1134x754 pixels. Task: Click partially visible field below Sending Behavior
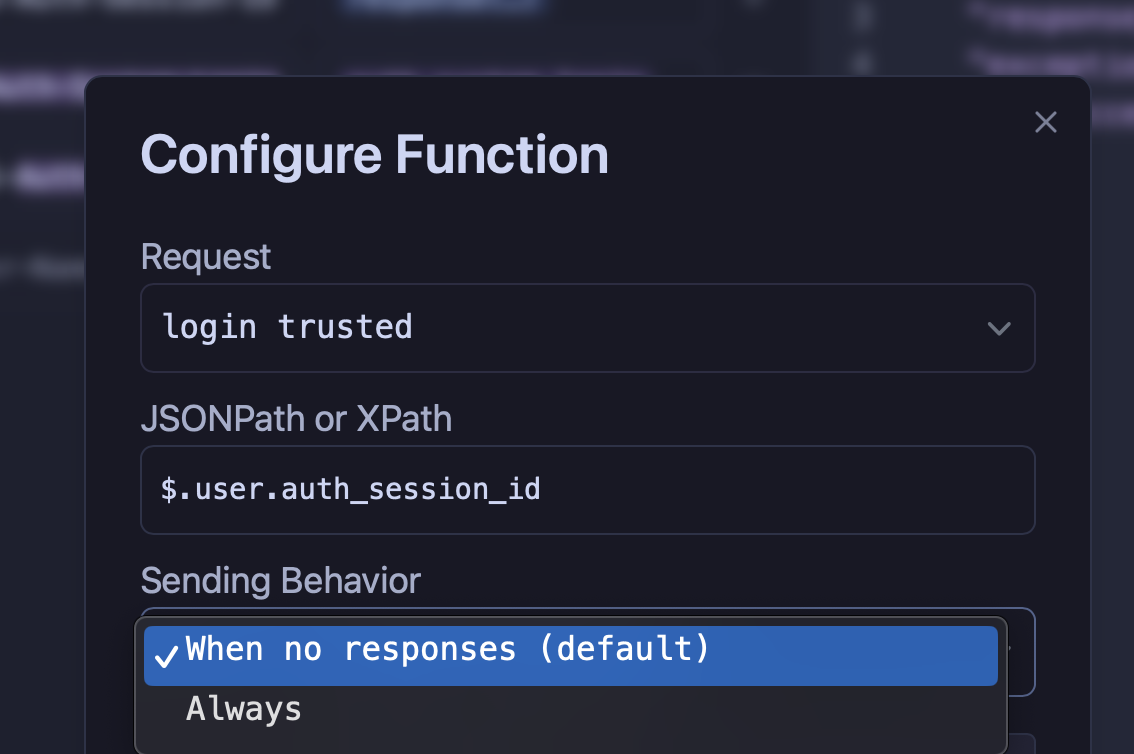click(x=1021, y=744)
